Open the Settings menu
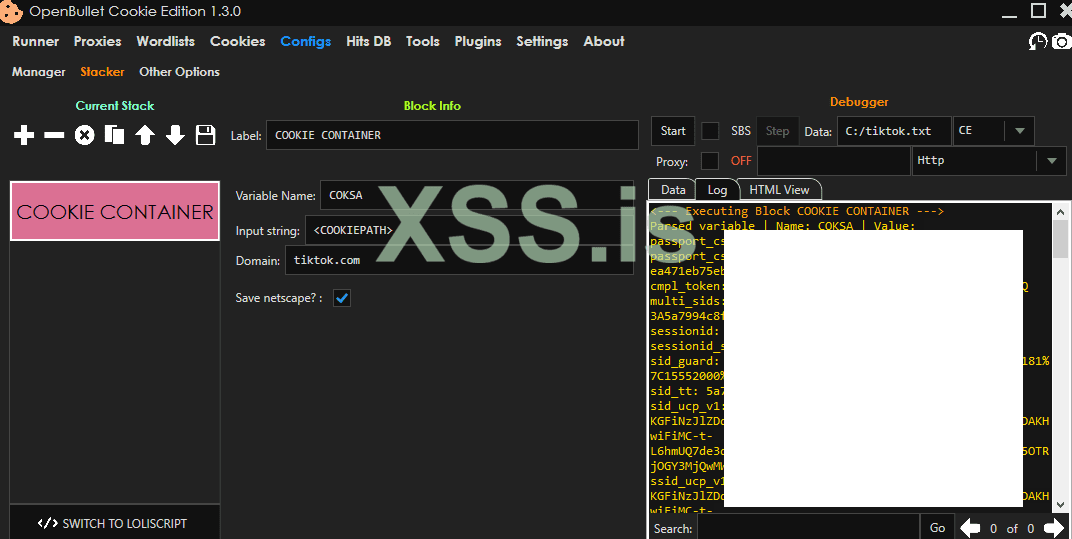This screenshot has height=539, width=1072. coord(542,41)
